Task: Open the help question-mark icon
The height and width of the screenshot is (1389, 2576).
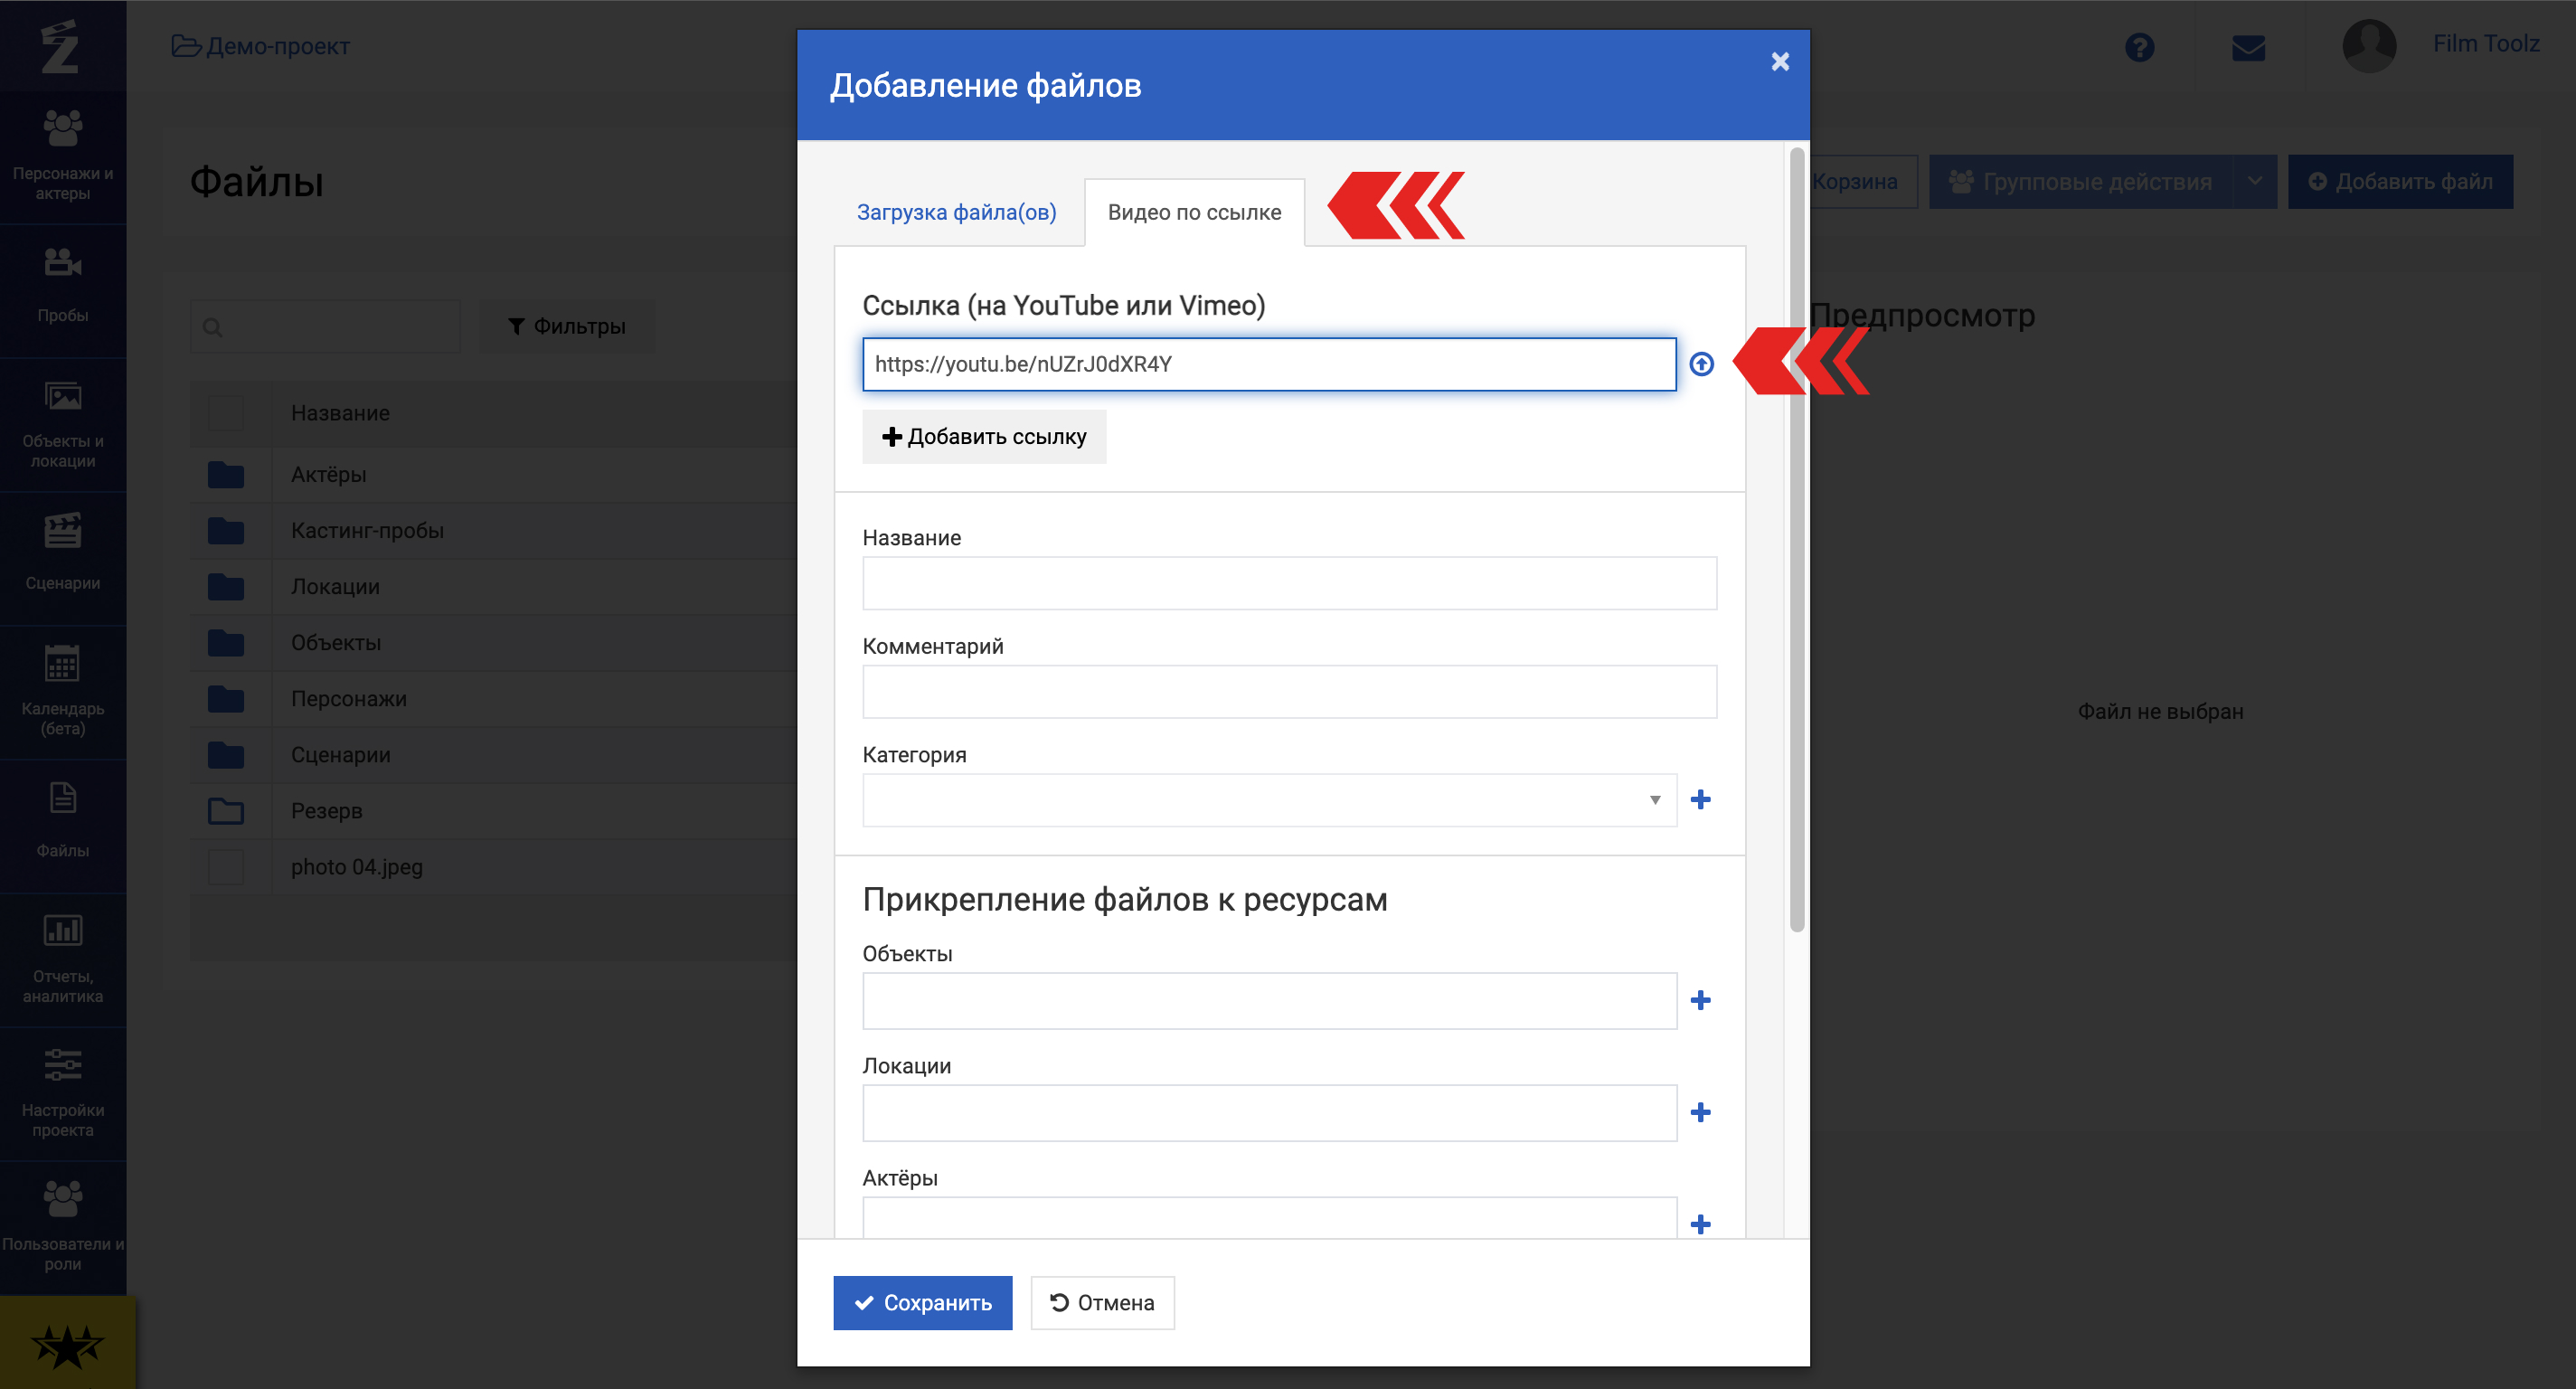Action: click(x=2139, y=47)
